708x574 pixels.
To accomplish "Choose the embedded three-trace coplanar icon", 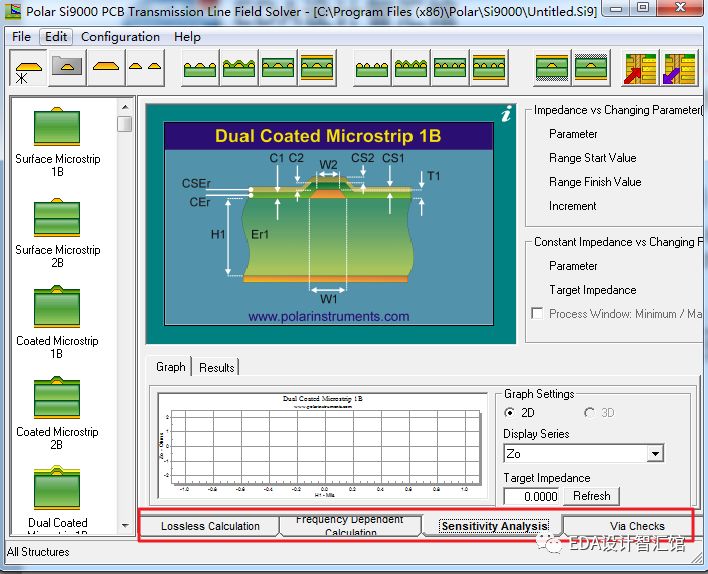I will tap(278, 69).
